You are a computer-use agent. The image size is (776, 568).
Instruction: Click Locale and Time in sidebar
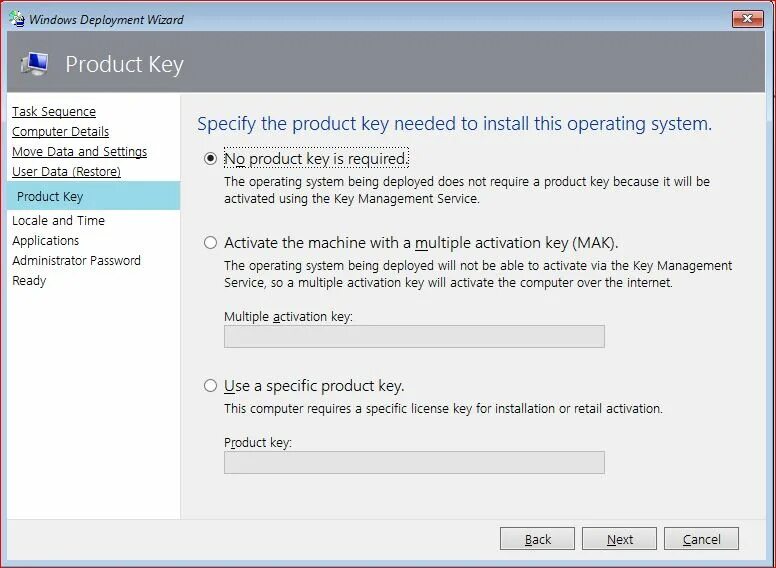[x=58, y=220]
